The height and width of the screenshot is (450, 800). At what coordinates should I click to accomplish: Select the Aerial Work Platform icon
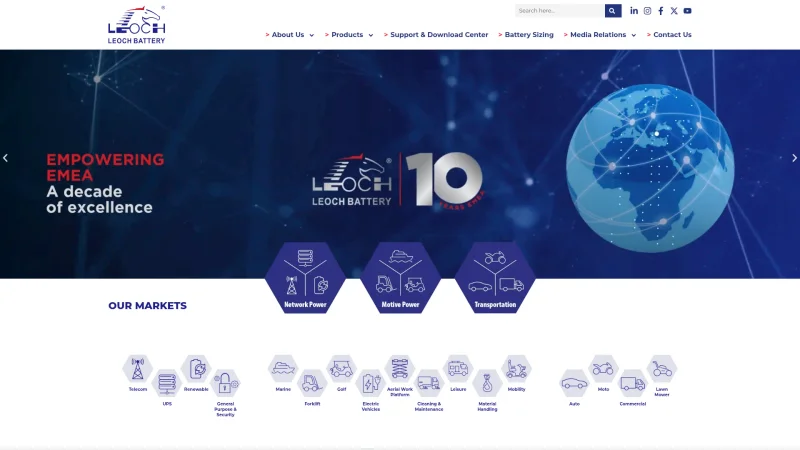tap(400, 369)
